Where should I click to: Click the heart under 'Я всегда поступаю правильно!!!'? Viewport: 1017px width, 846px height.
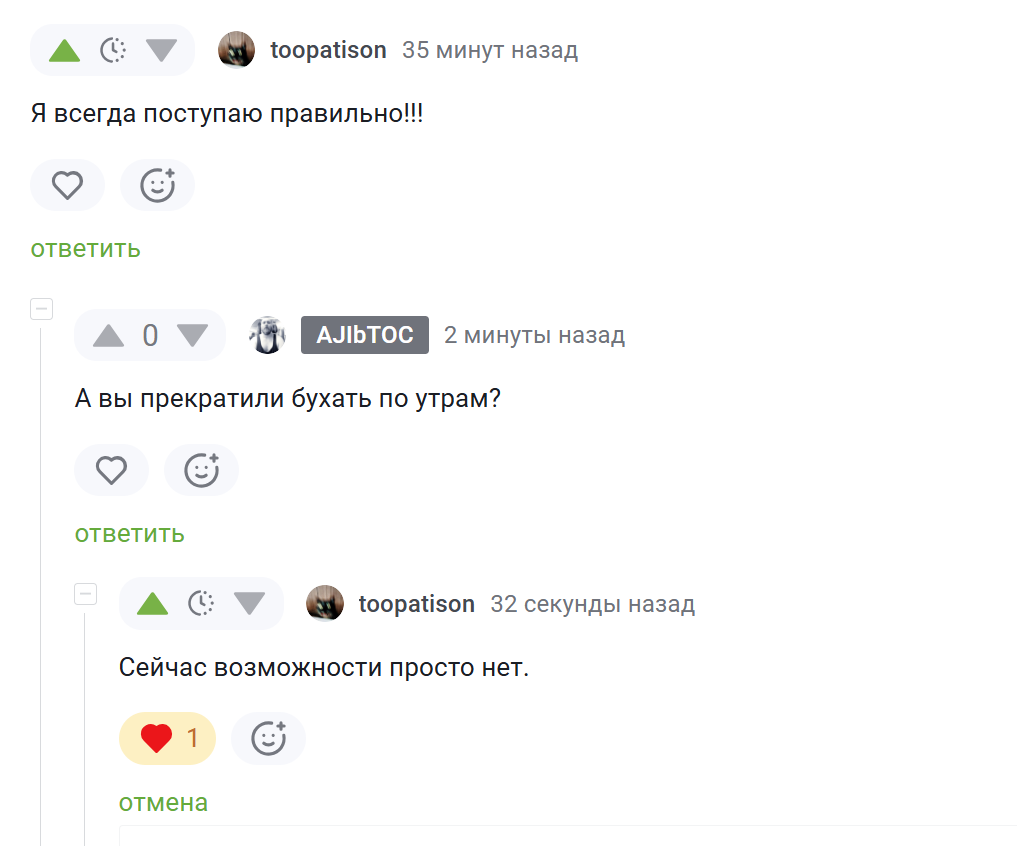point(67,185)
